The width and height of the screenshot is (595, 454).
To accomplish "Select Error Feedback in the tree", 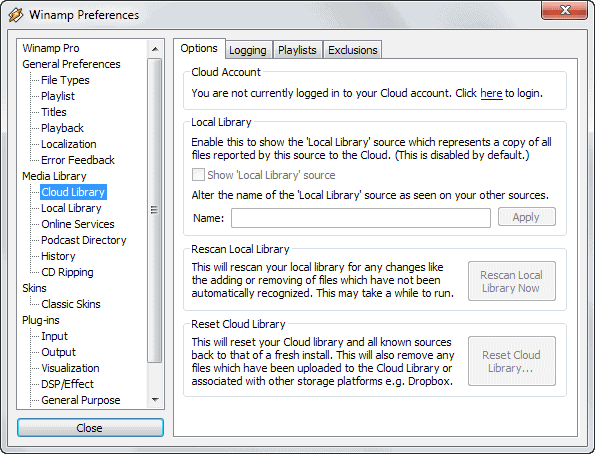I will pos(78,160).
